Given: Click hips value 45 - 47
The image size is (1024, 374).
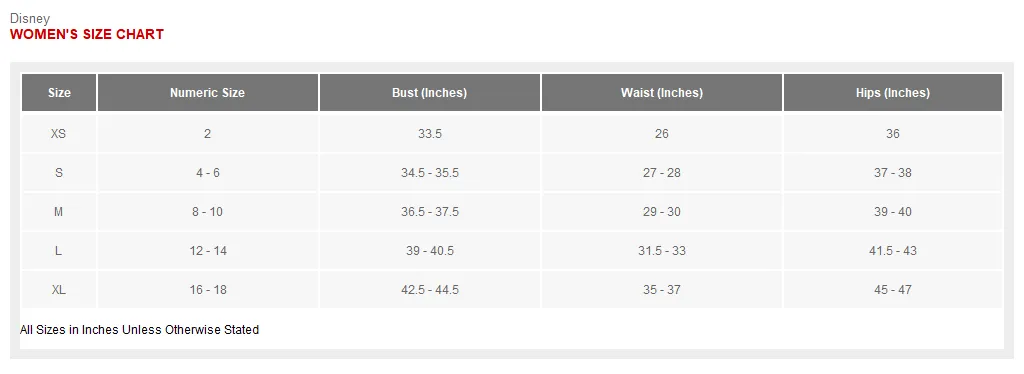Looking at the screenshot, I should point(893,290).
